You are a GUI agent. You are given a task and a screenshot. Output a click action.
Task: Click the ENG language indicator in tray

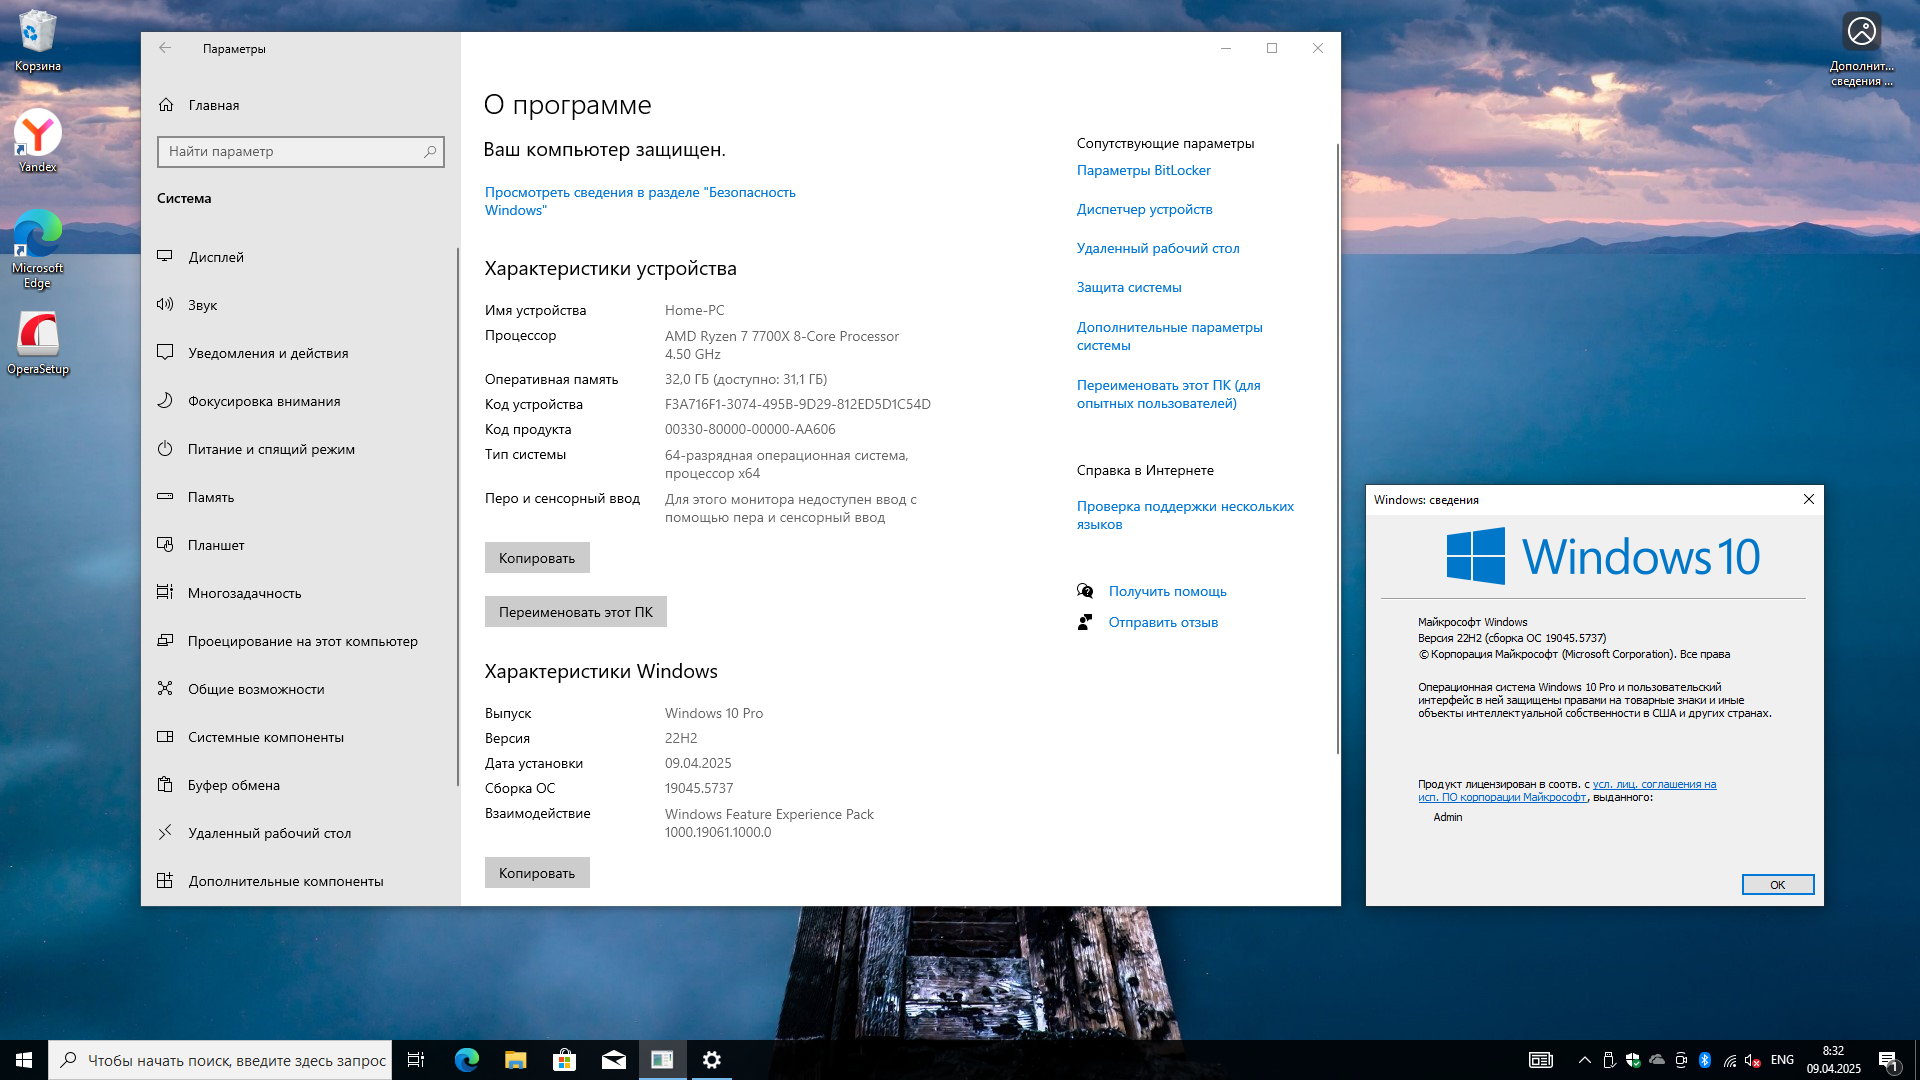[x=1781, y=1060]
